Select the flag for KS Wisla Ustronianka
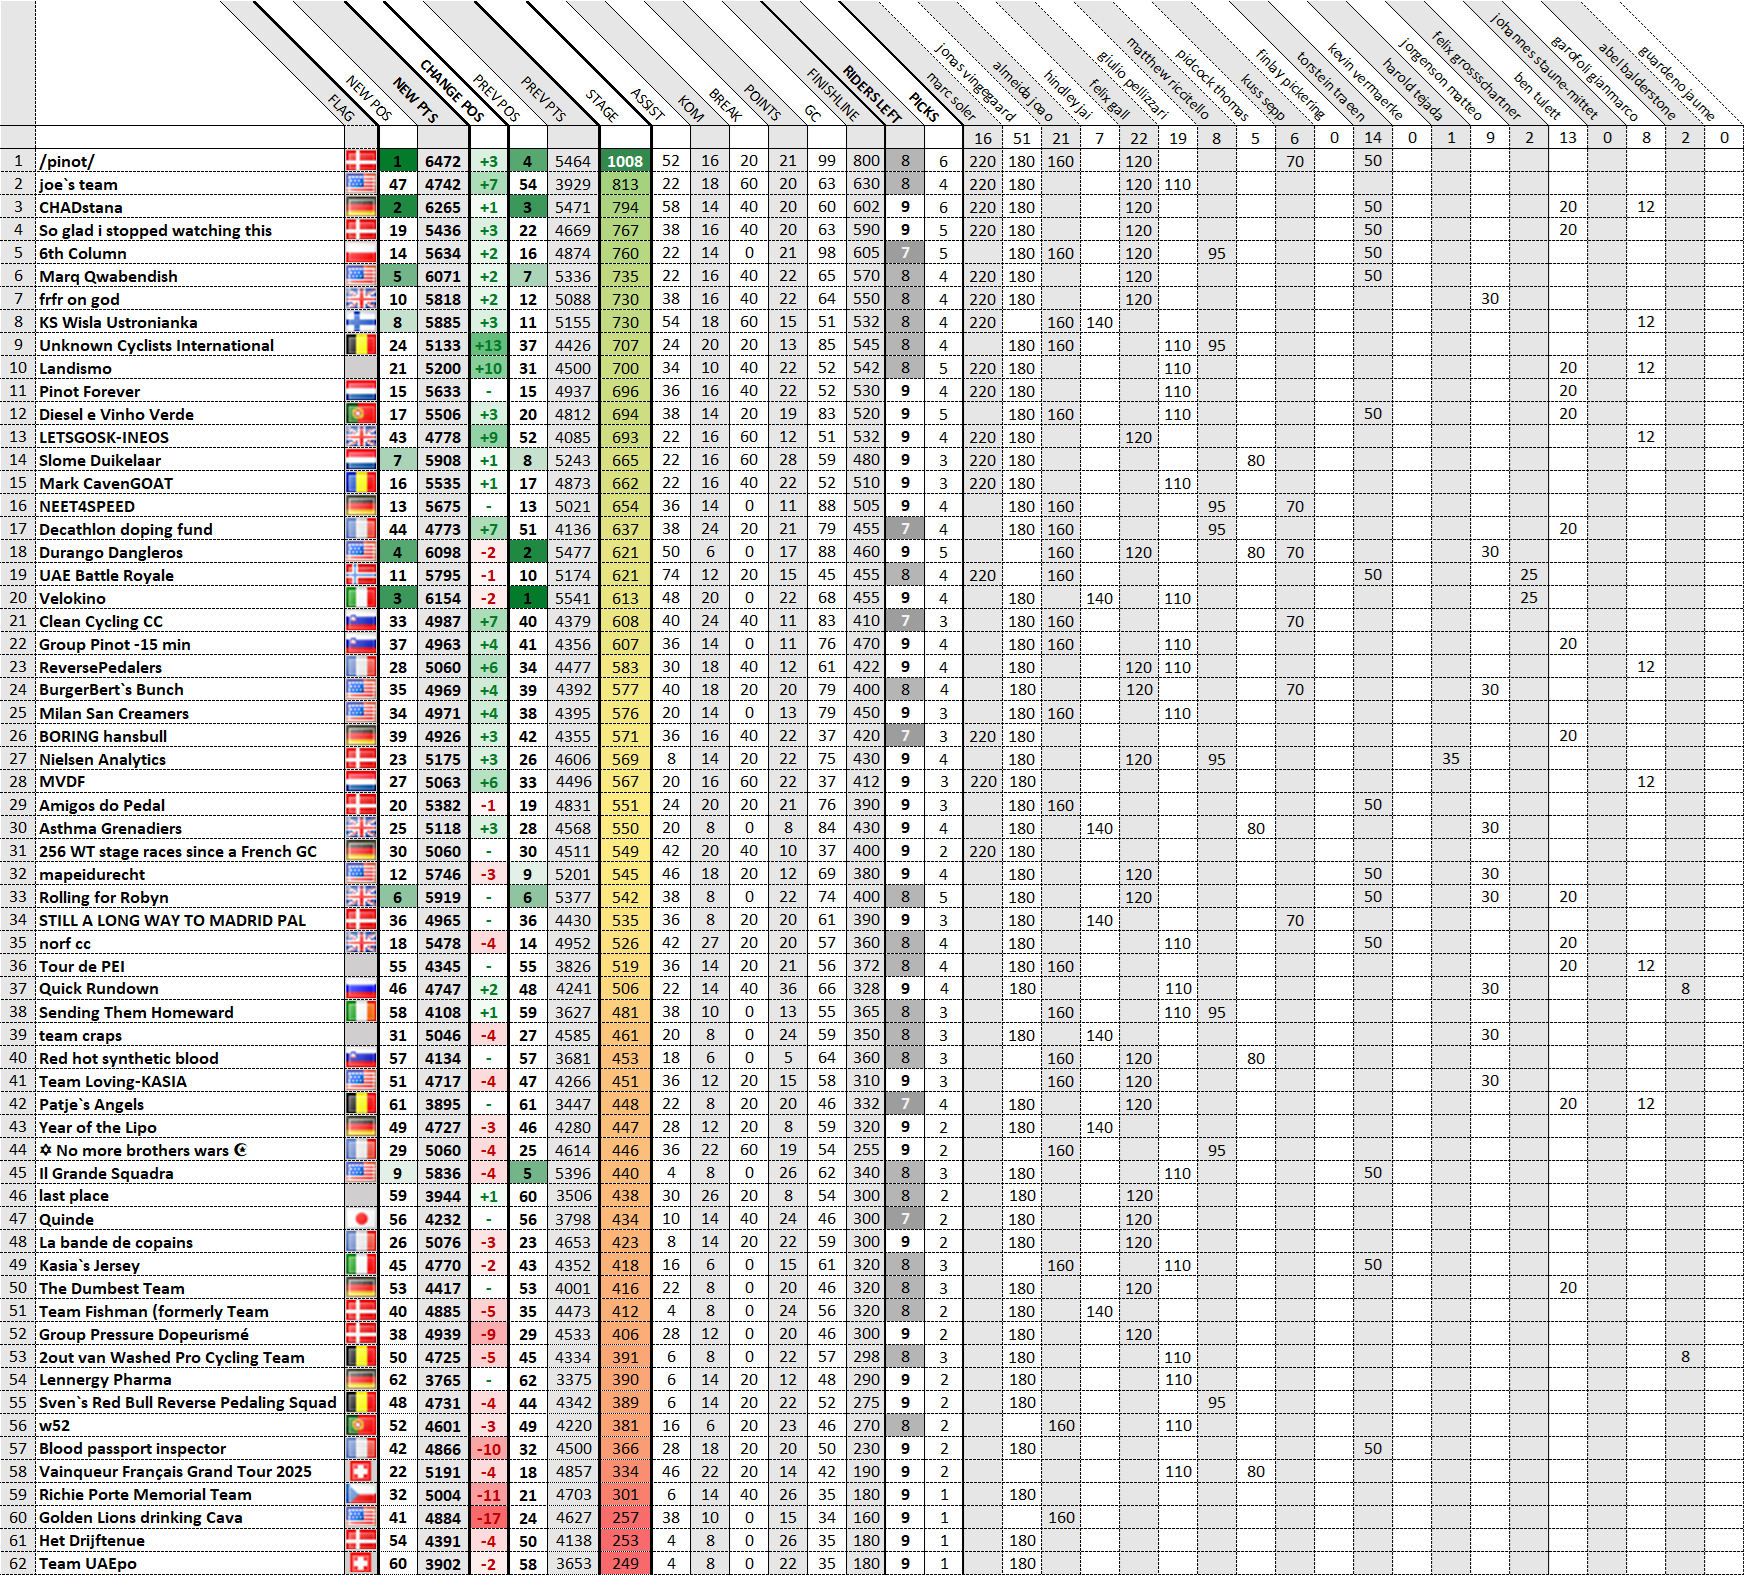Image resolution: width=1744 pixels, height=1575 pixels. click(361, 322)
